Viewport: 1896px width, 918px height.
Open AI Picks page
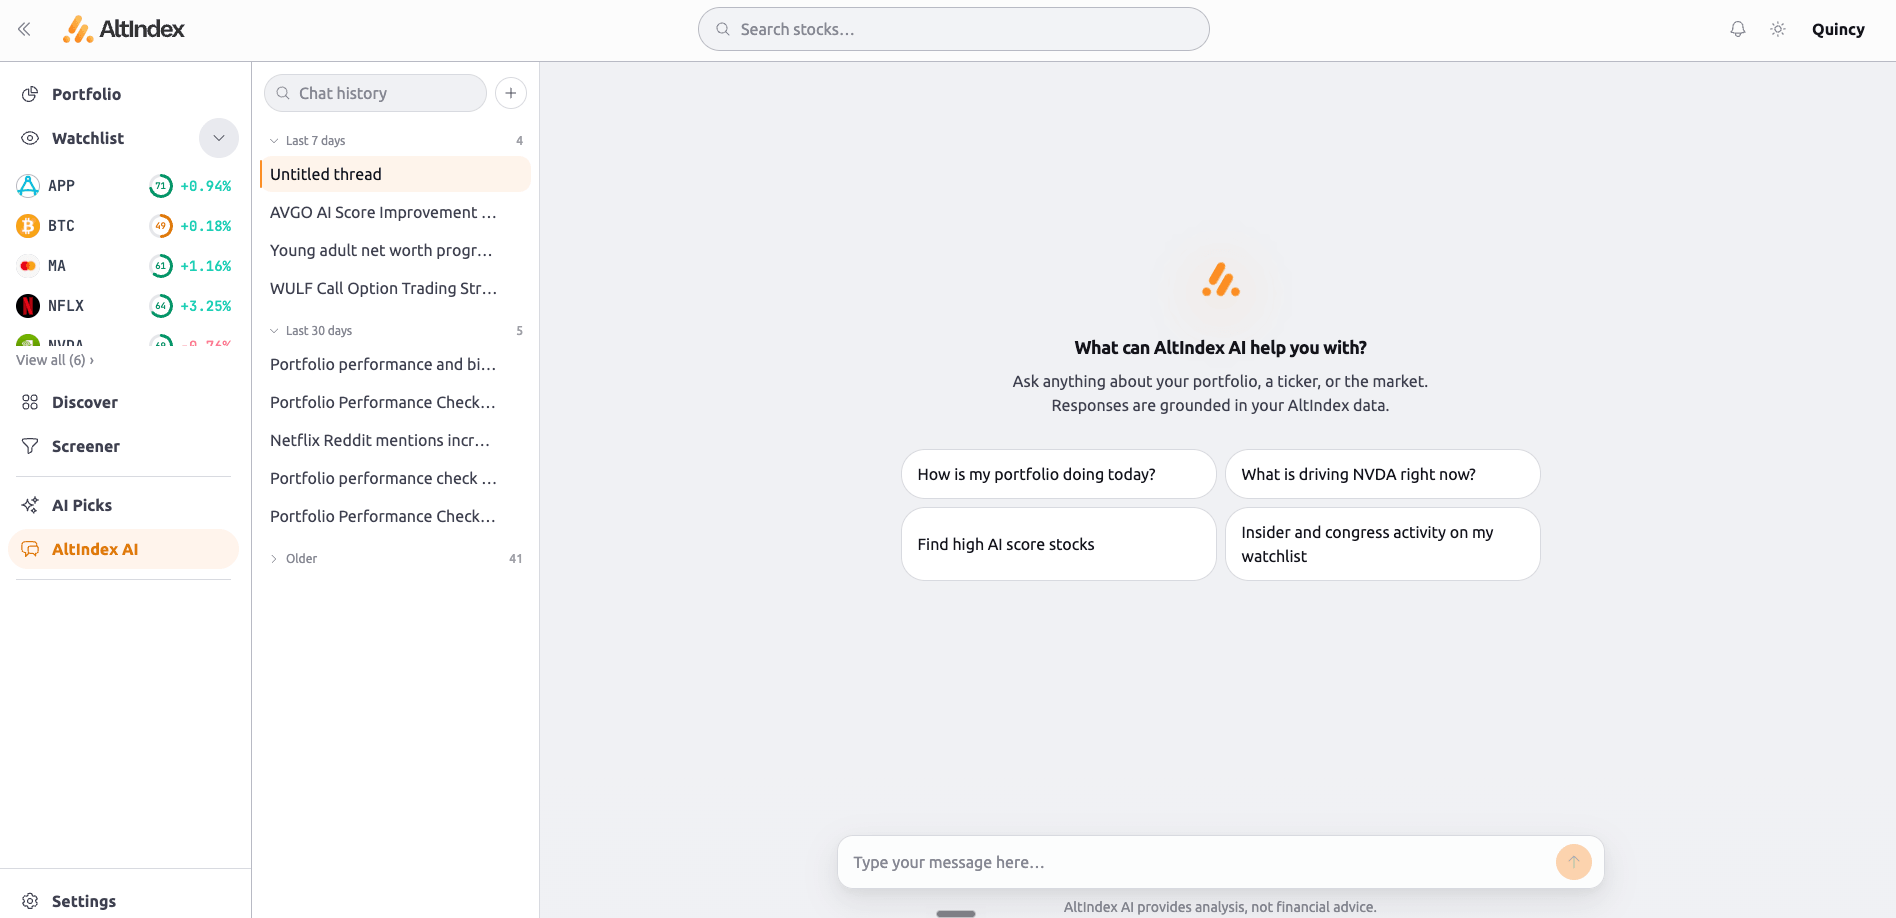pos(82,505)
